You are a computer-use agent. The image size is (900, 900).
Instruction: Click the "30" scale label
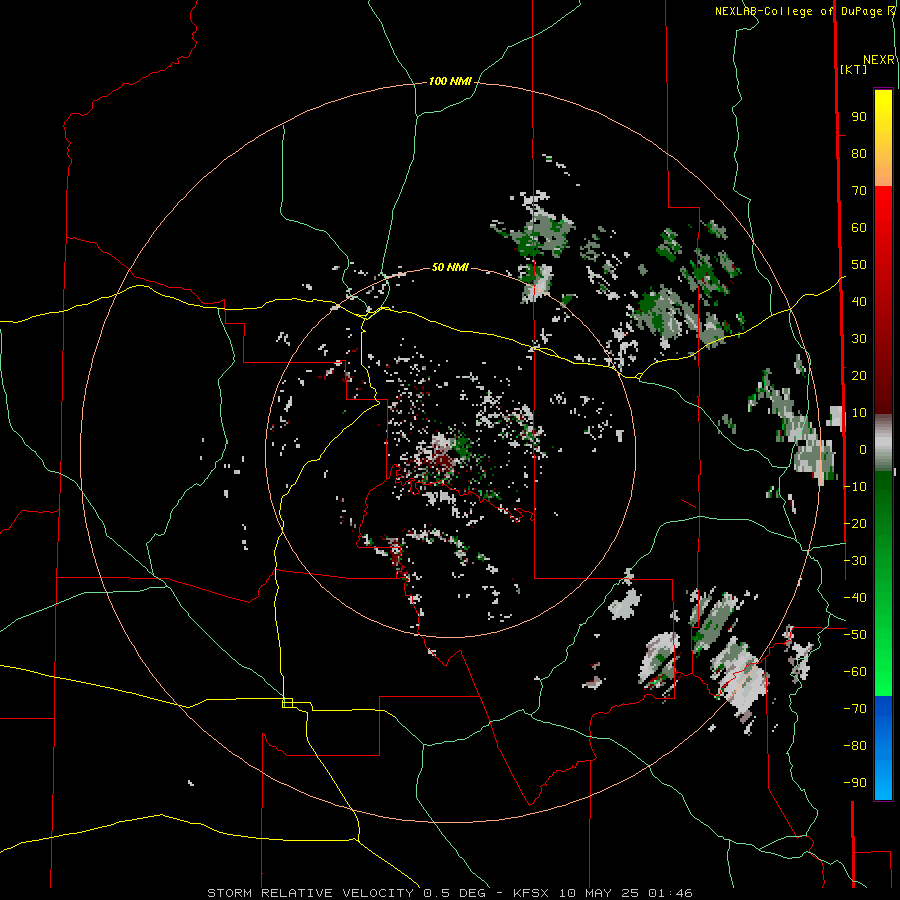pyautogui.click(x=859, y=339)
